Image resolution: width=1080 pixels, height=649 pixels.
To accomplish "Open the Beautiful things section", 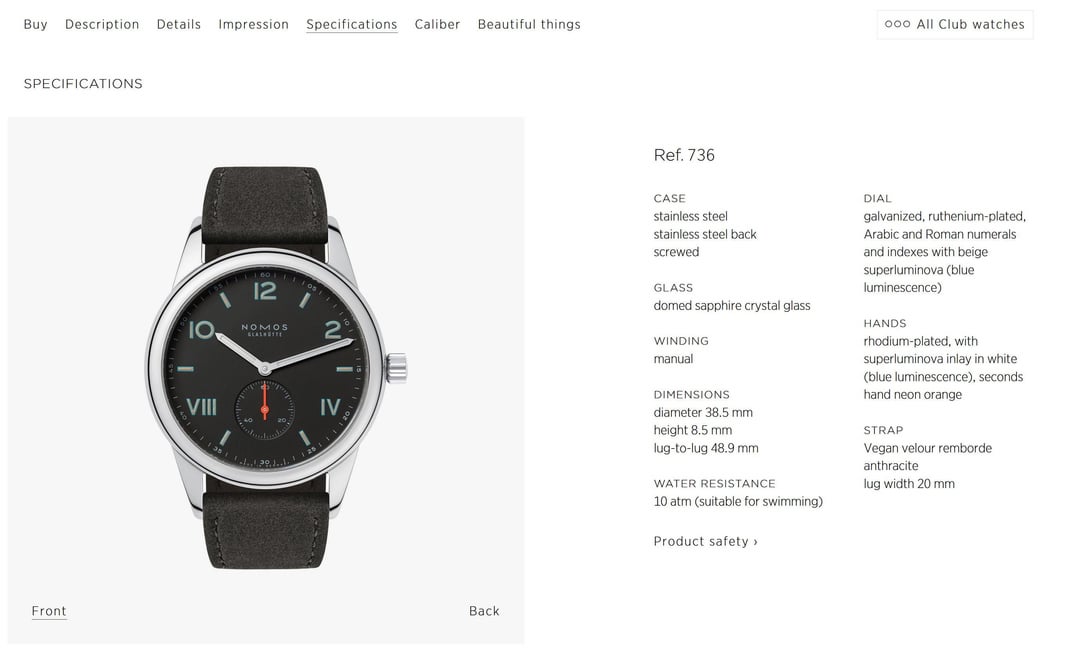I will 529,24.
